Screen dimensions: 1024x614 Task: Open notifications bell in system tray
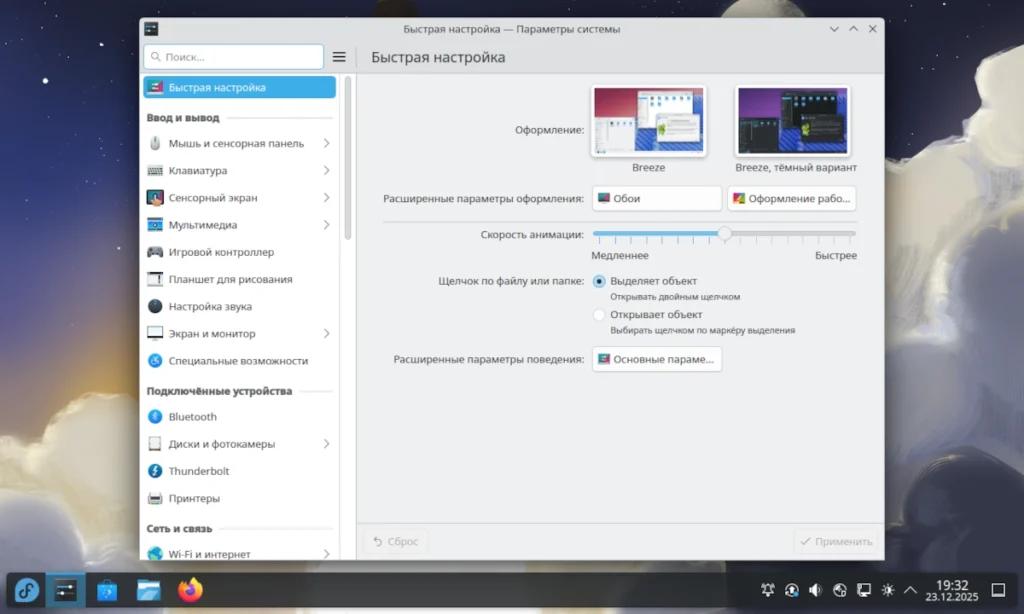(x=768, y=590)
